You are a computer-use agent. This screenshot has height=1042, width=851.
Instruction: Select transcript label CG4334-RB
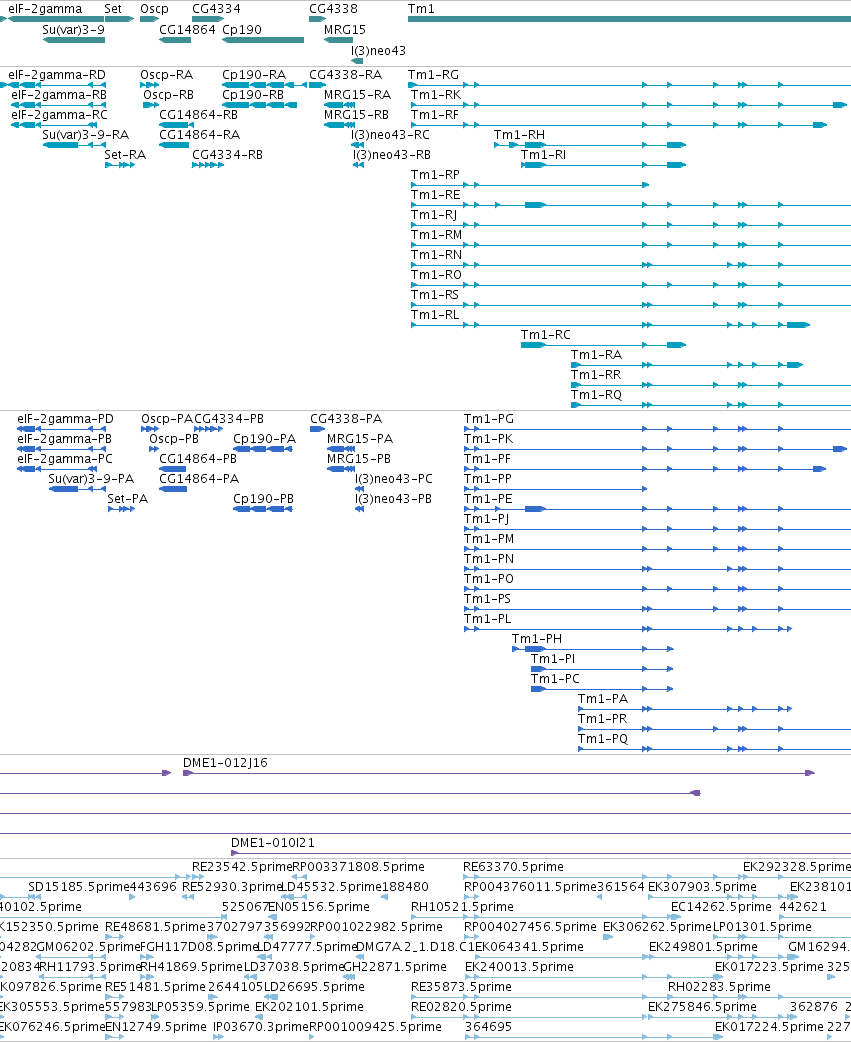(x=227, y=155)
